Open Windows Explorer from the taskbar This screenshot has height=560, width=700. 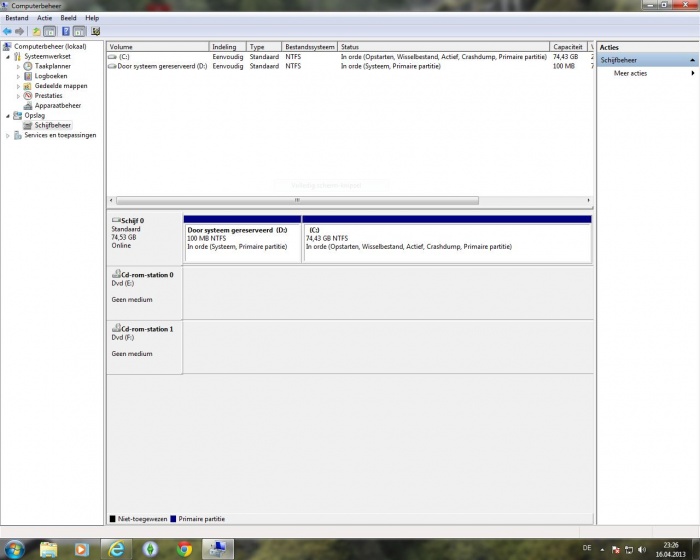coord(49,549)
